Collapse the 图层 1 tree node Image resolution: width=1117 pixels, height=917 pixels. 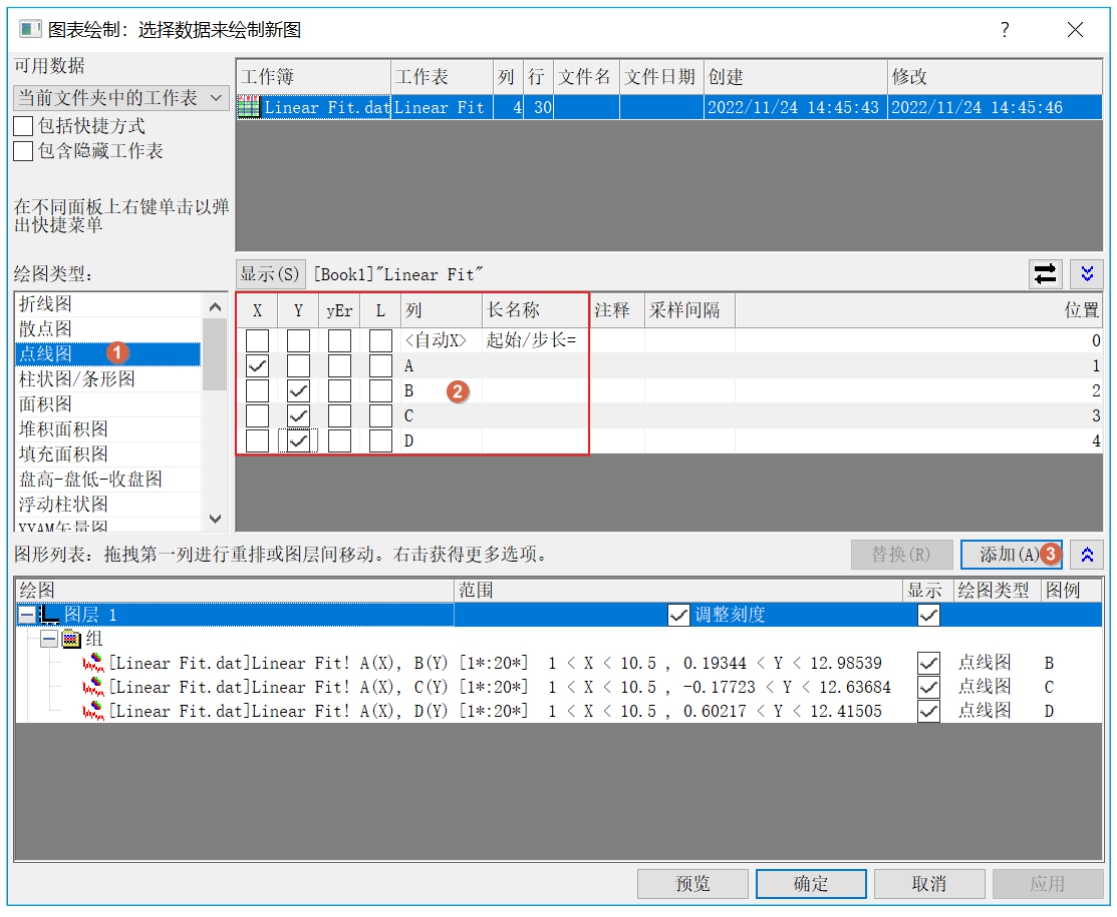[x=27, y=616]
